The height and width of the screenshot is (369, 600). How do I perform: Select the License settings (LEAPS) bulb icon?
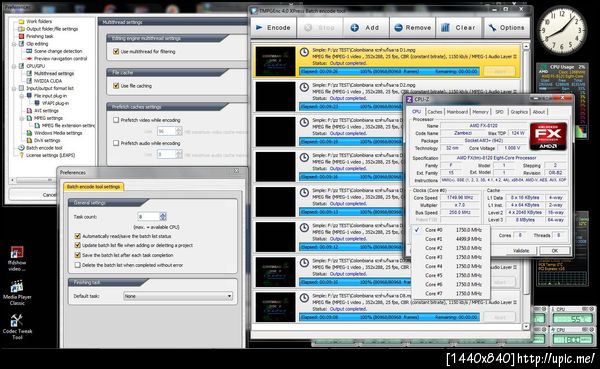[21, 155]
